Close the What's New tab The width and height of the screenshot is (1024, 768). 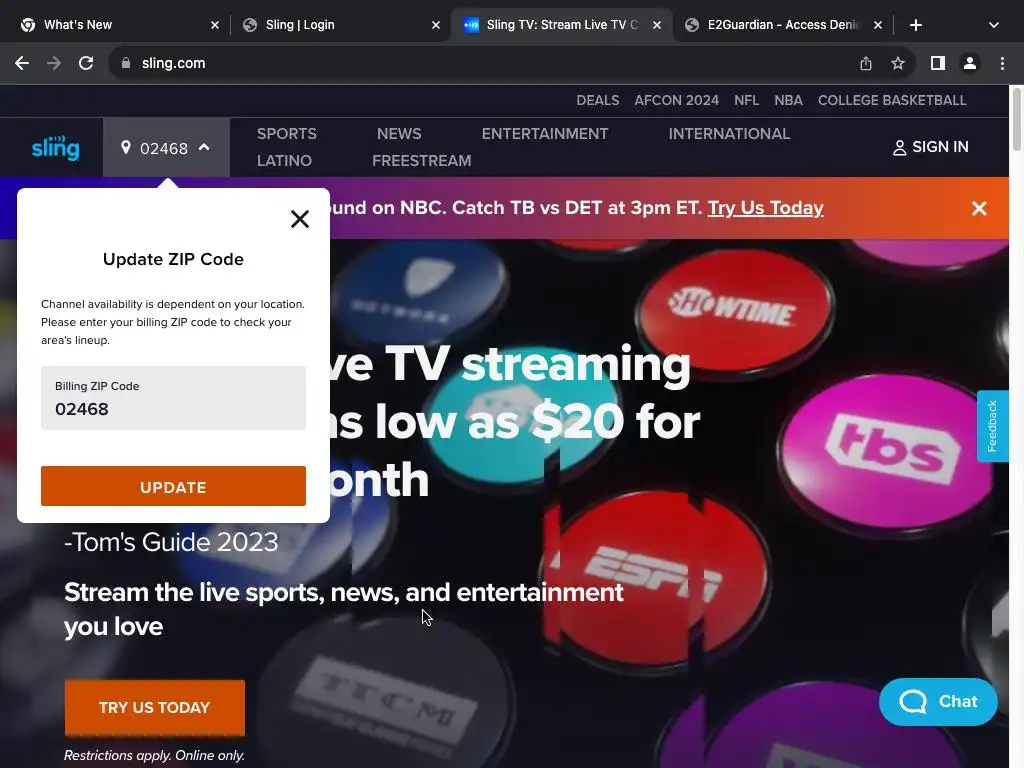click(215, 25)
